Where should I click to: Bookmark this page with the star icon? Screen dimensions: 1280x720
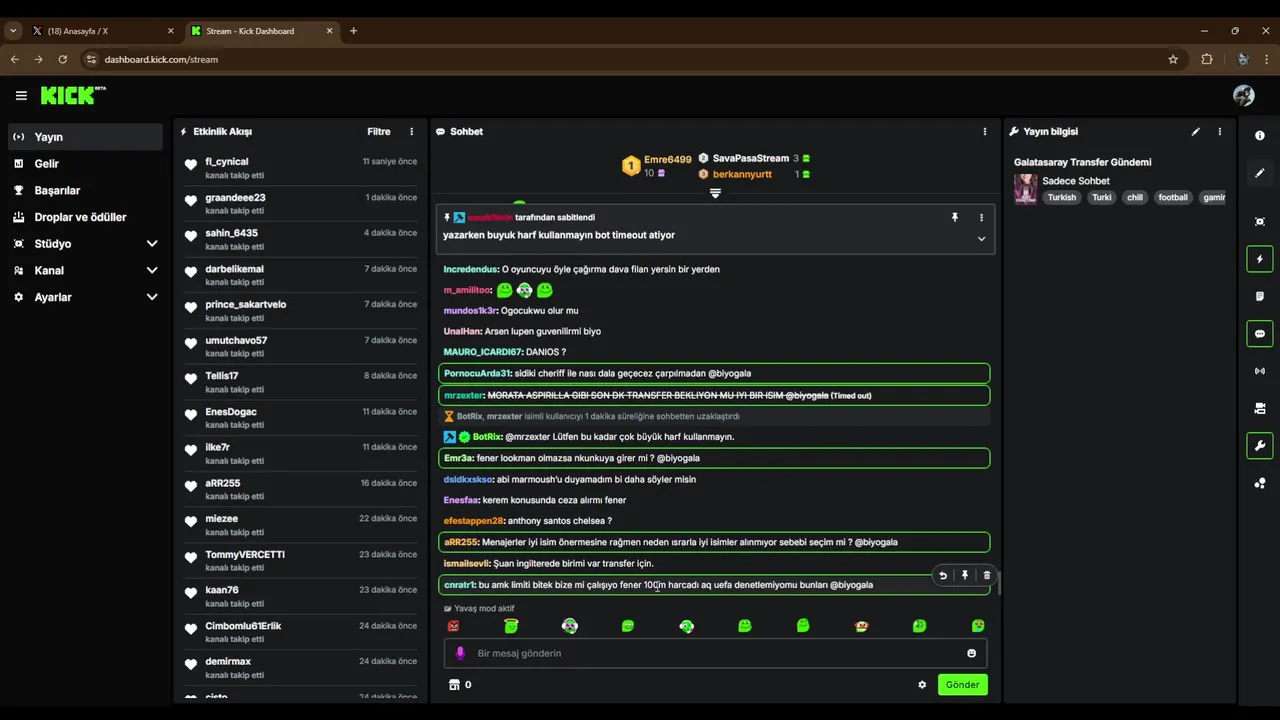pos(1173,59)
